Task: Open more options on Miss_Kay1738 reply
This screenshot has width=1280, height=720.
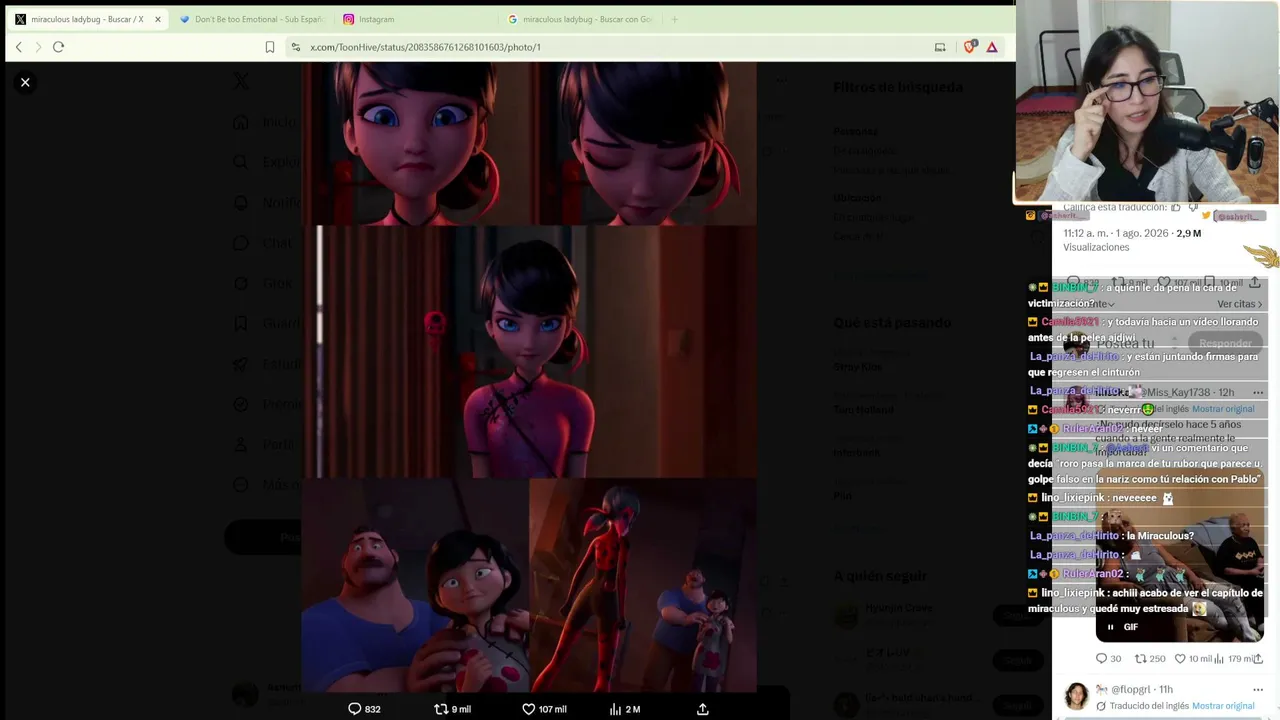Action: (1258, 392)
